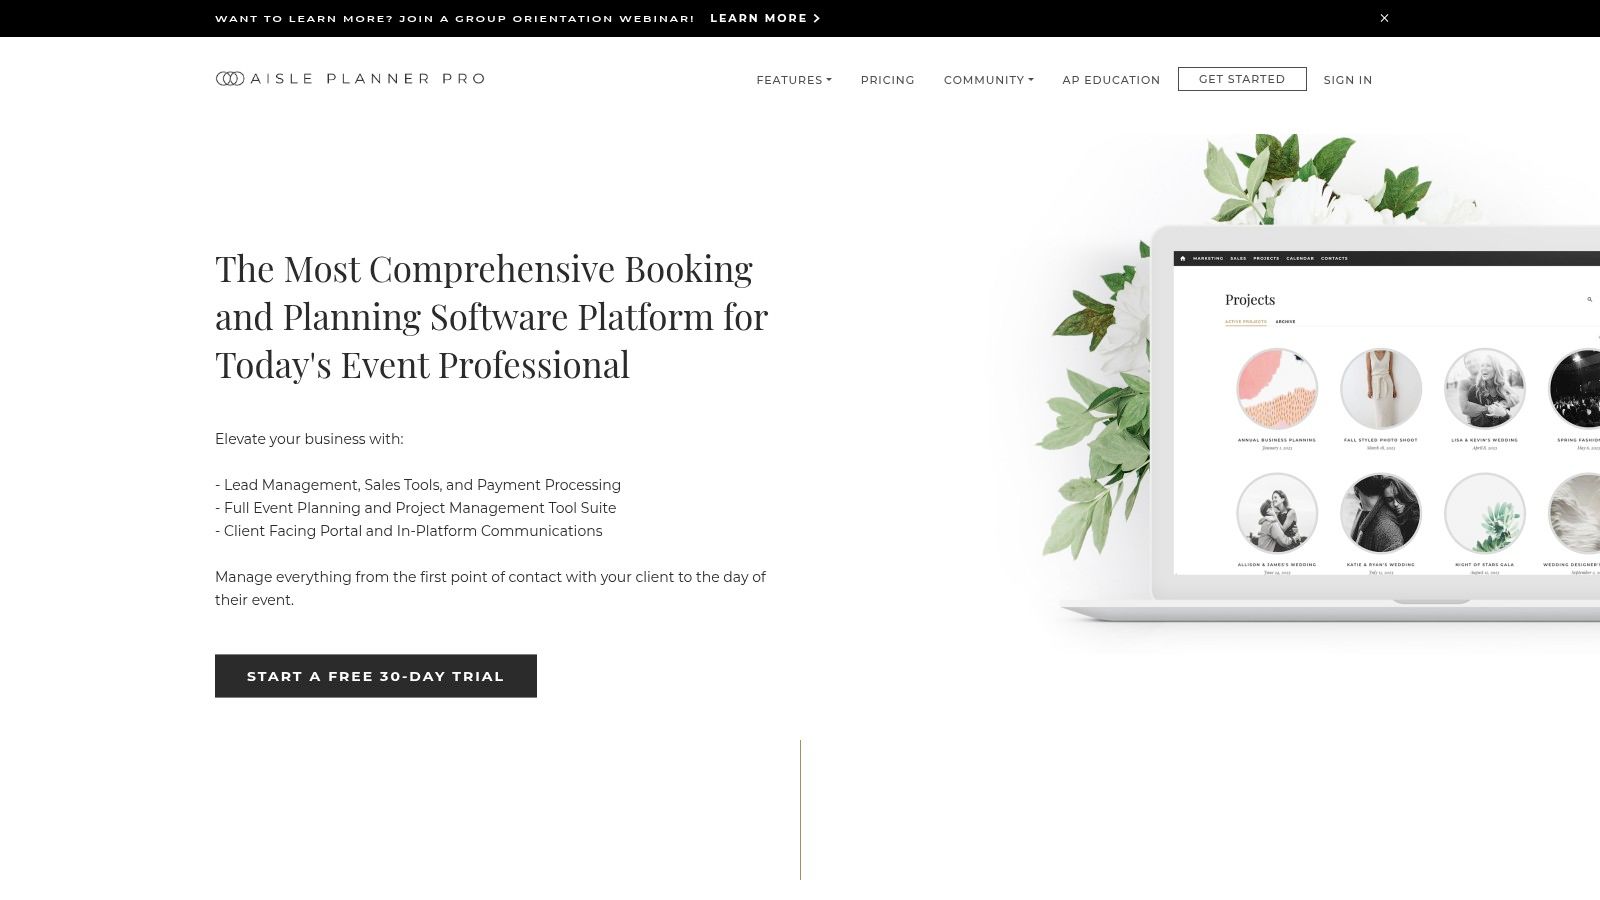The image size is (1600, 900).
Task: Click the Learn More webinar link
Action: tap(758, 18)
